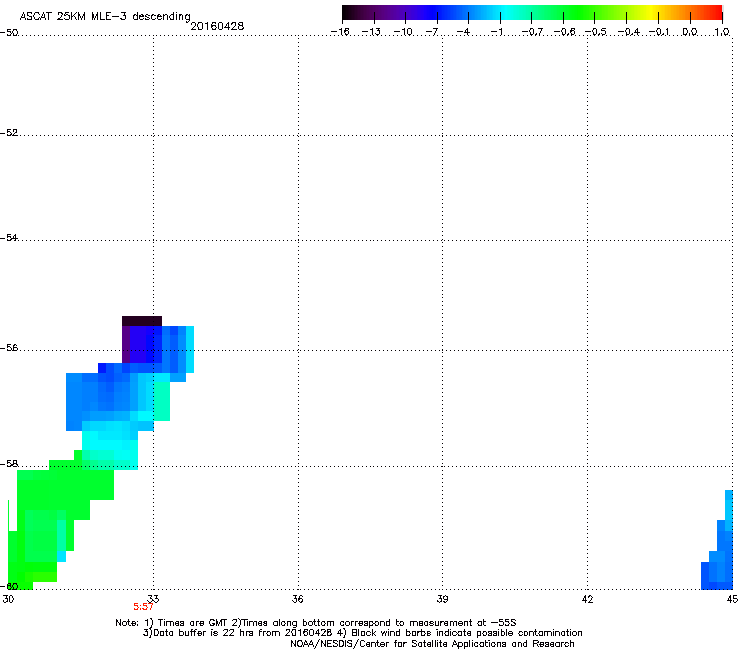Viewport: 740px width, 650px height.
Task: Click the color bar label '1.0'
Action: [722, 32]
